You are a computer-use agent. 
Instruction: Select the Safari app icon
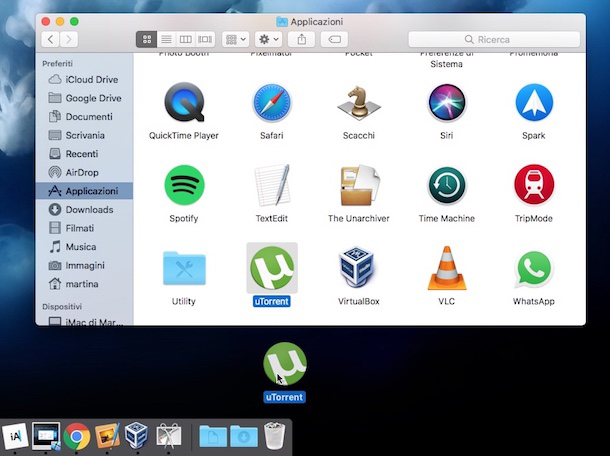[x=272, y=103]
